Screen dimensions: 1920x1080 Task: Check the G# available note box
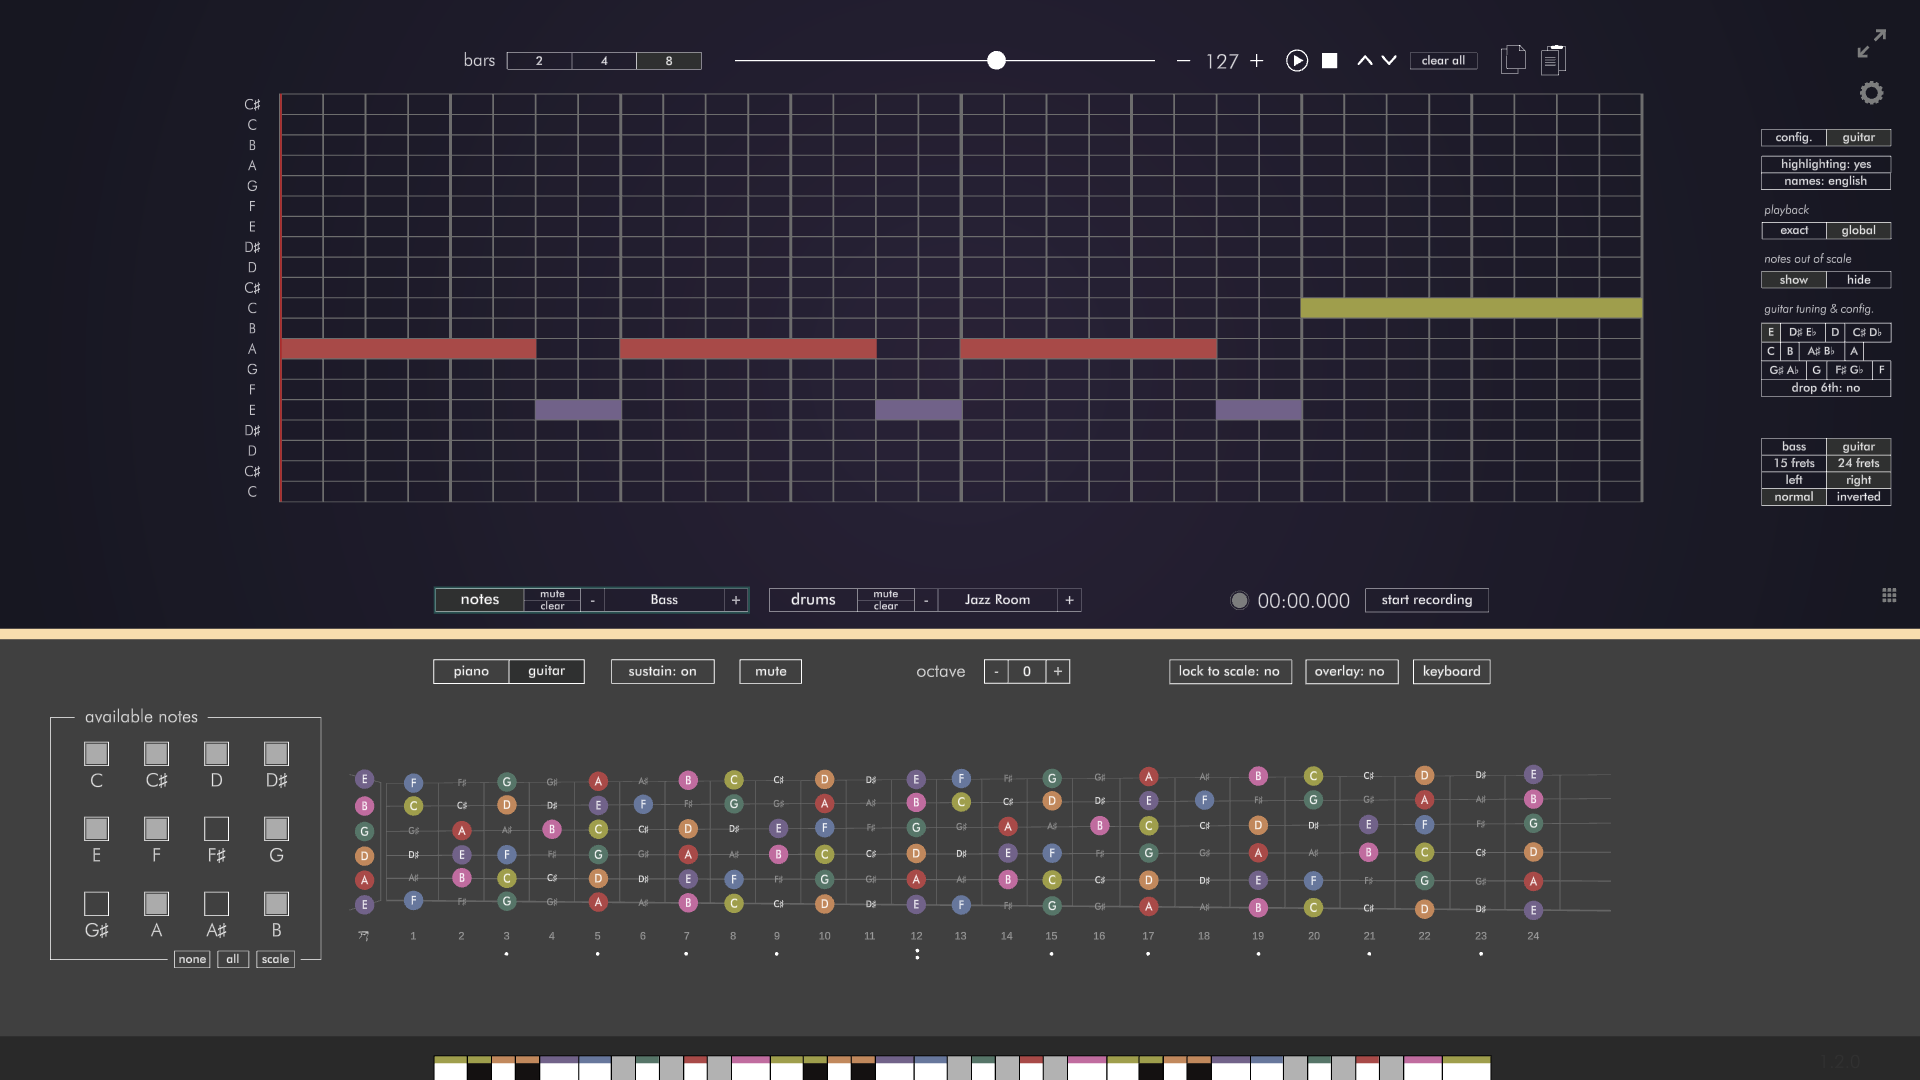pos(96,904)
